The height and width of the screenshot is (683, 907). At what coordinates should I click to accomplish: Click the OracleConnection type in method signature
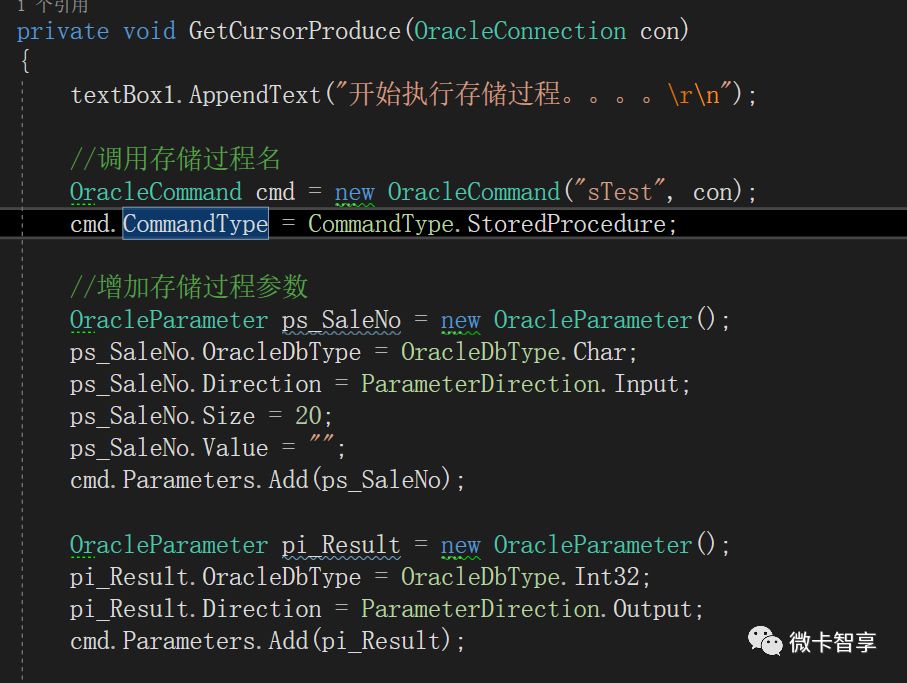(x=520, y=31)
